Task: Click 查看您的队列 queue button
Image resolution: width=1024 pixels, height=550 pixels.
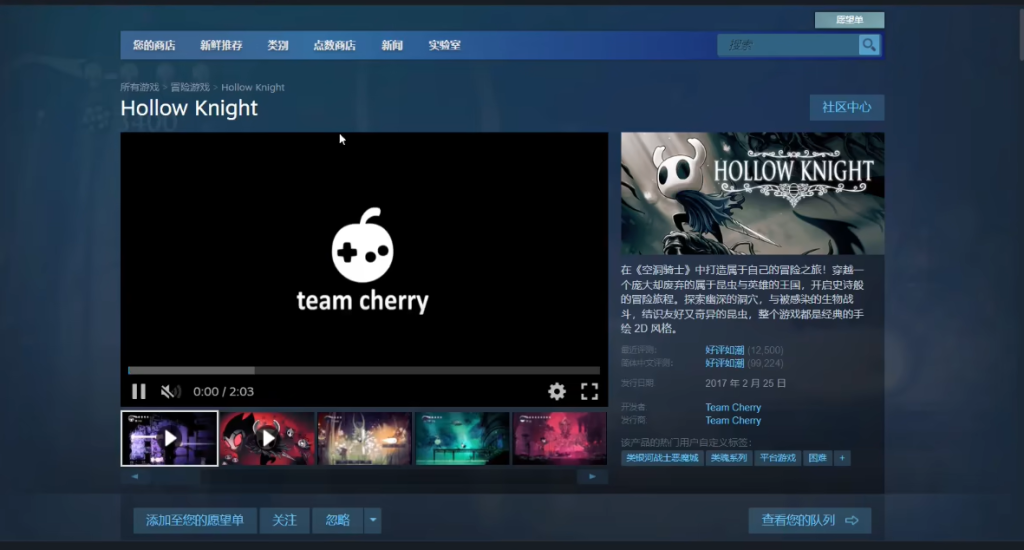Action: click(x=810, y=520)
